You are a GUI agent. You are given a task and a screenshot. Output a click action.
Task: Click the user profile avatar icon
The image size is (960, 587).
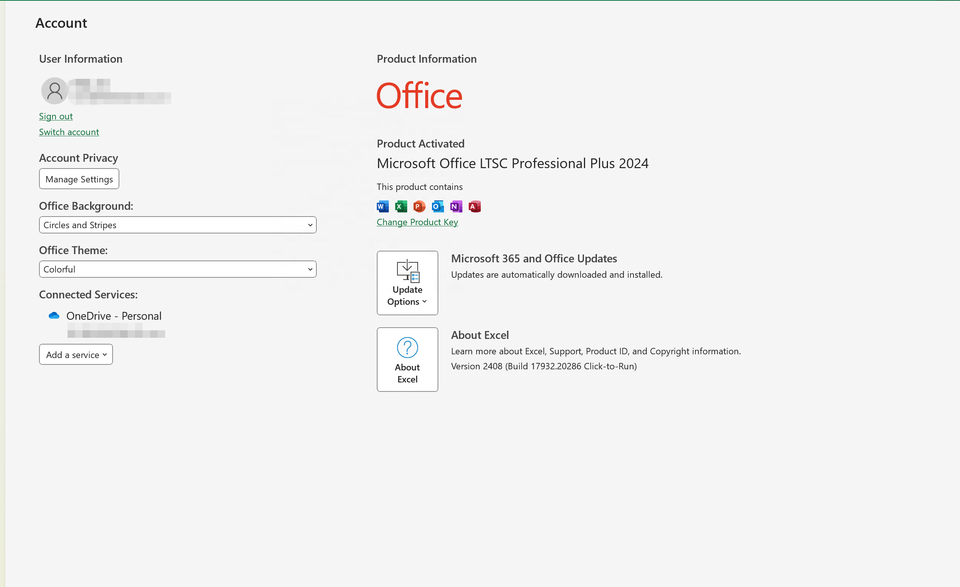(x=54, y=91)
